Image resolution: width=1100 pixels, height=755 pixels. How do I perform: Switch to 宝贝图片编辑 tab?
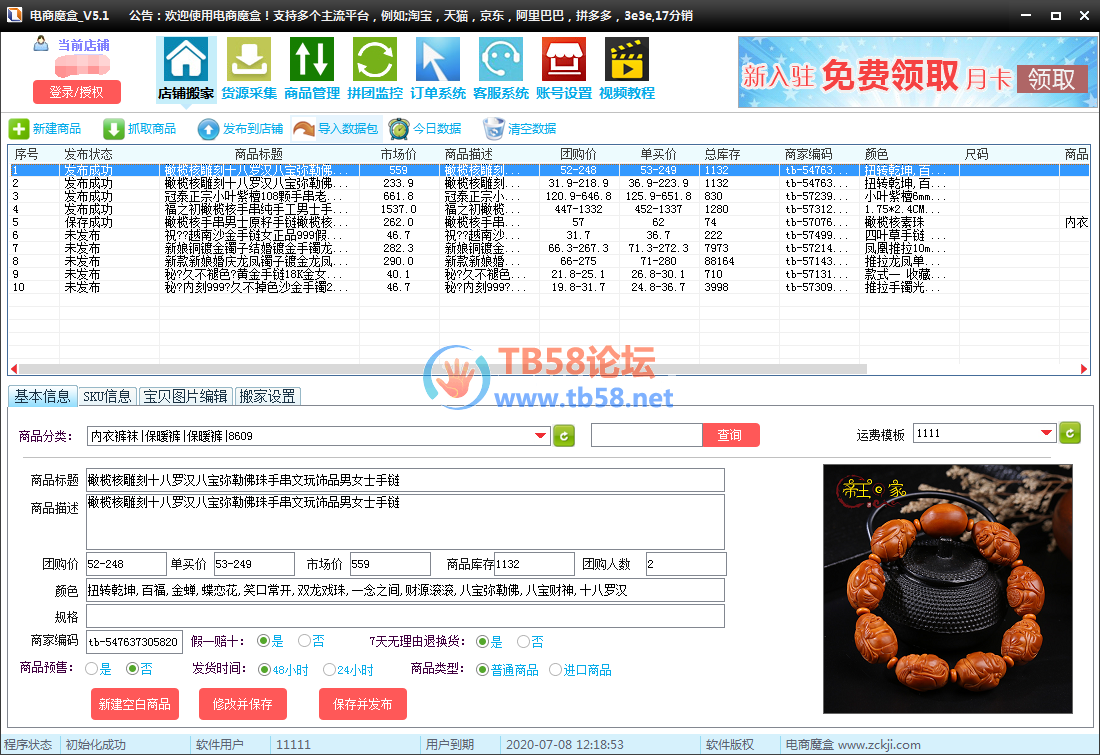pyautogui.click(x=185, y=396)
